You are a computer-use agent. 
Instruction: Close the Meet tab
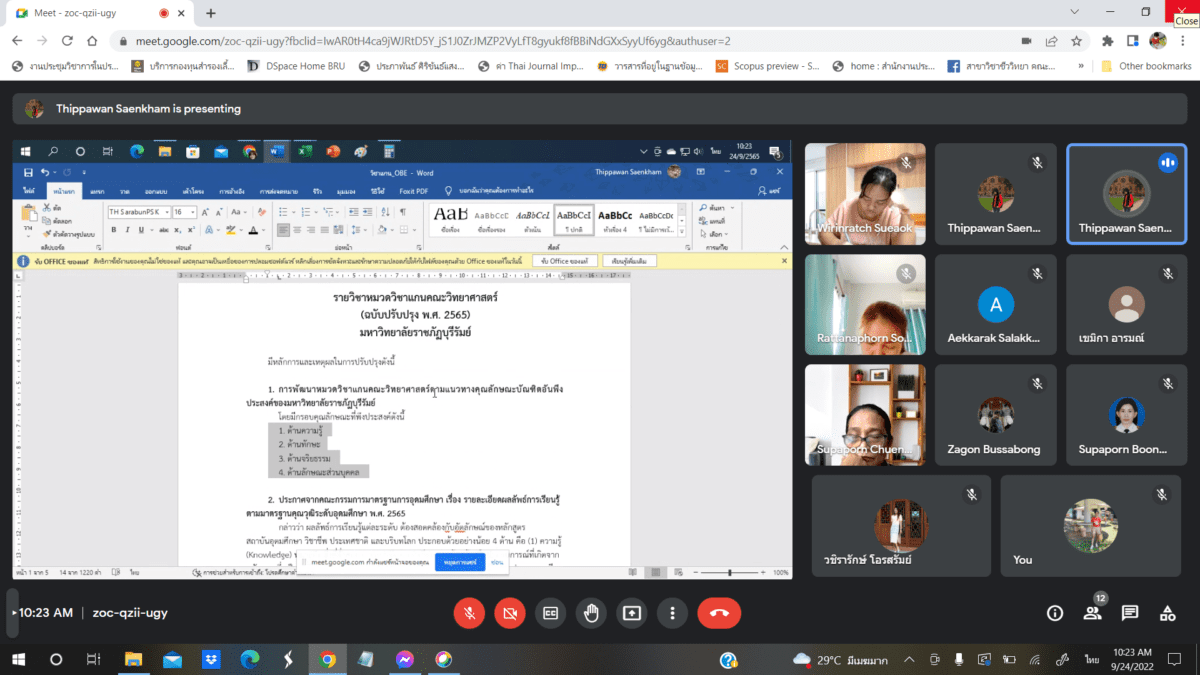(183, 13)
